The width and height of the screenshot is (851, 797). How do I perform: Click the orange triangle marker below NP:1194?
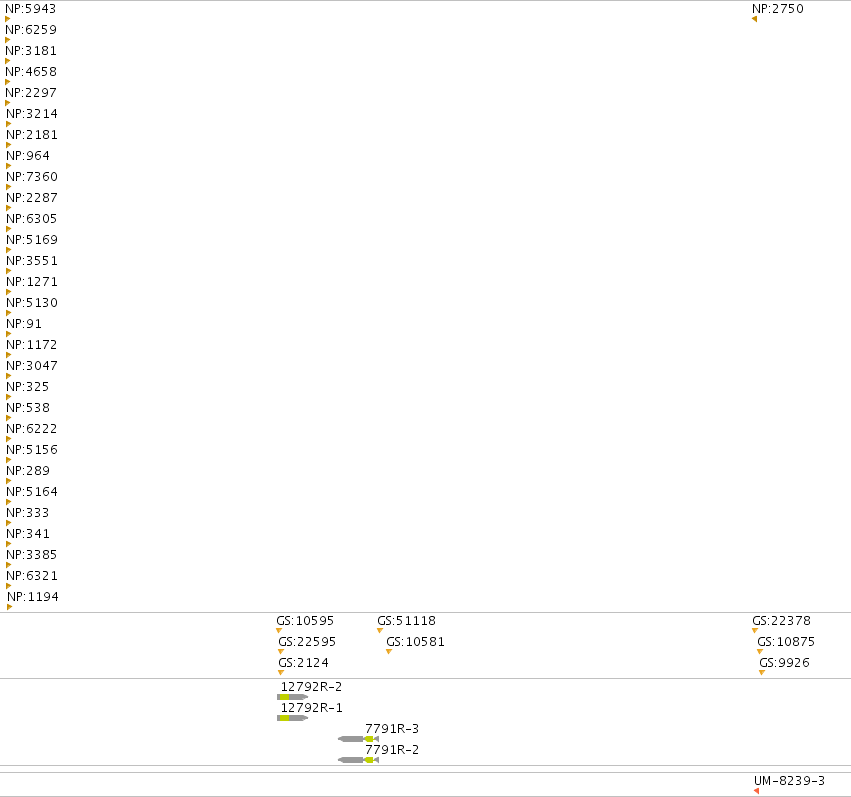[10, 607]
